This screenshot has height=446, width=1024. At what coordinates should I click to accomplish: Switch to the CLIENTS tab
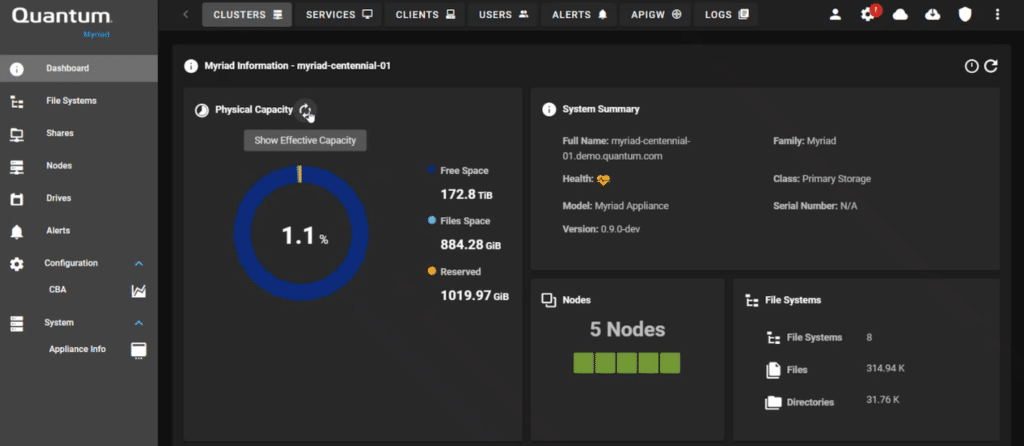(x=425, y=14)
